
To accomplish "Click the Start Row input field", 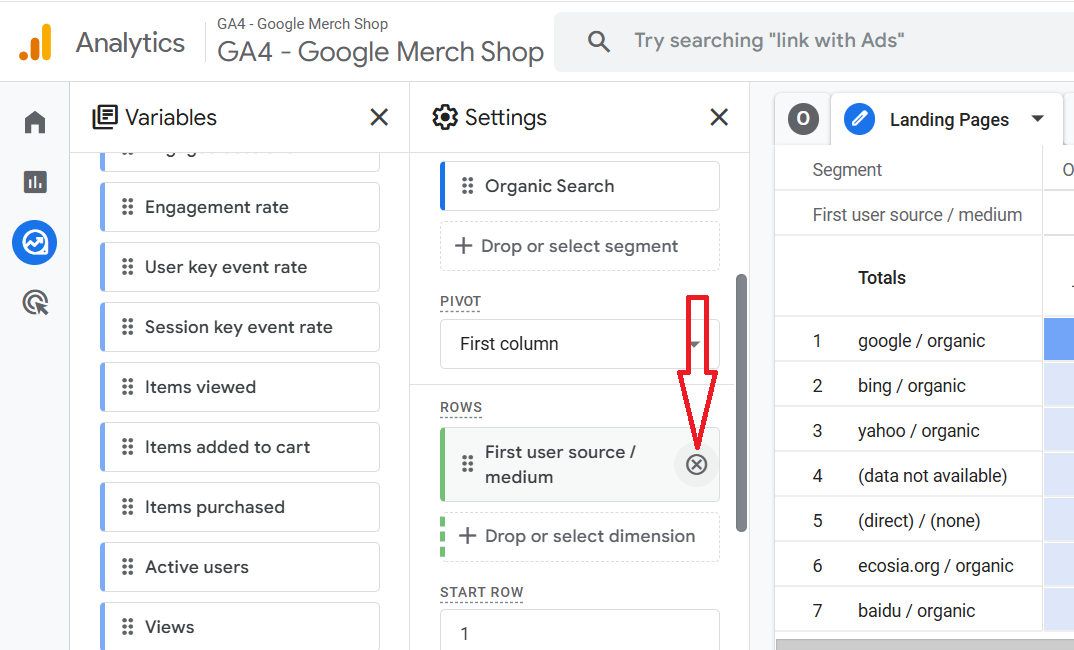I will coord(579,632).
